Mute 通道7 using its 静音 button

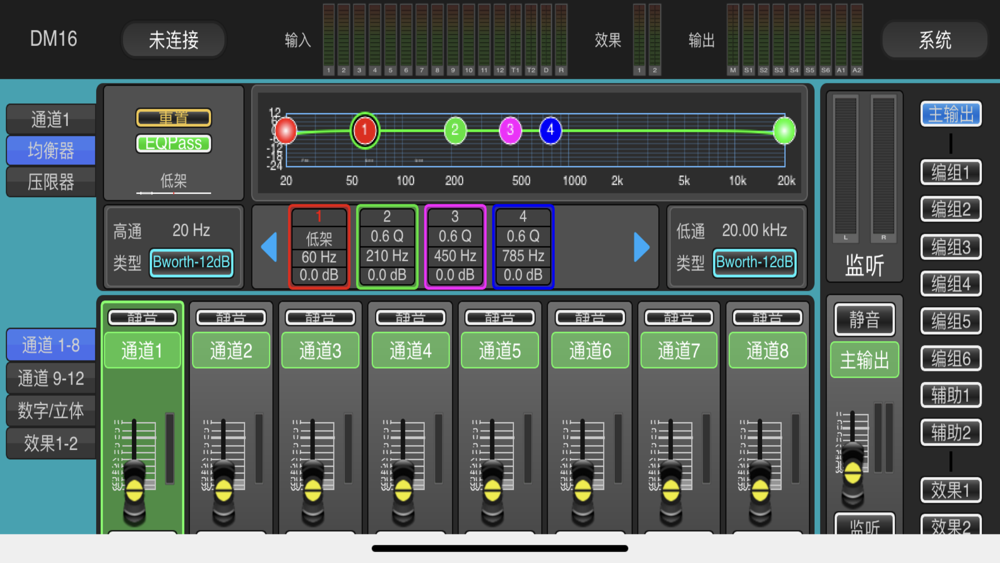679,318
